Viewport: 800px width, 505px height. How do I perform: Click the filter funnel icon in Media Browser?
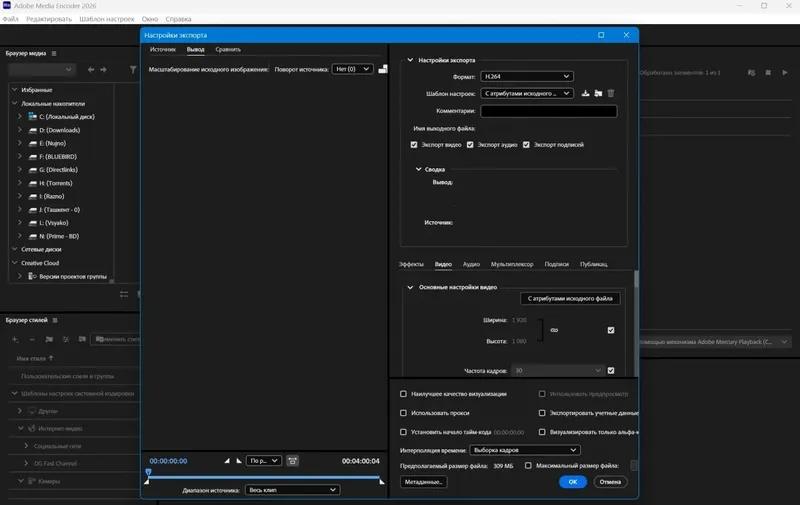[133, 69]
